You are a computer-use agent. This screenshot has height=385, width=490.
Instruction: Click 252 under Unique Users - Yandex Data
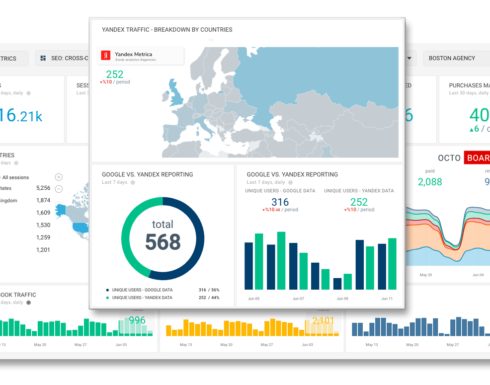coord(359,202)
